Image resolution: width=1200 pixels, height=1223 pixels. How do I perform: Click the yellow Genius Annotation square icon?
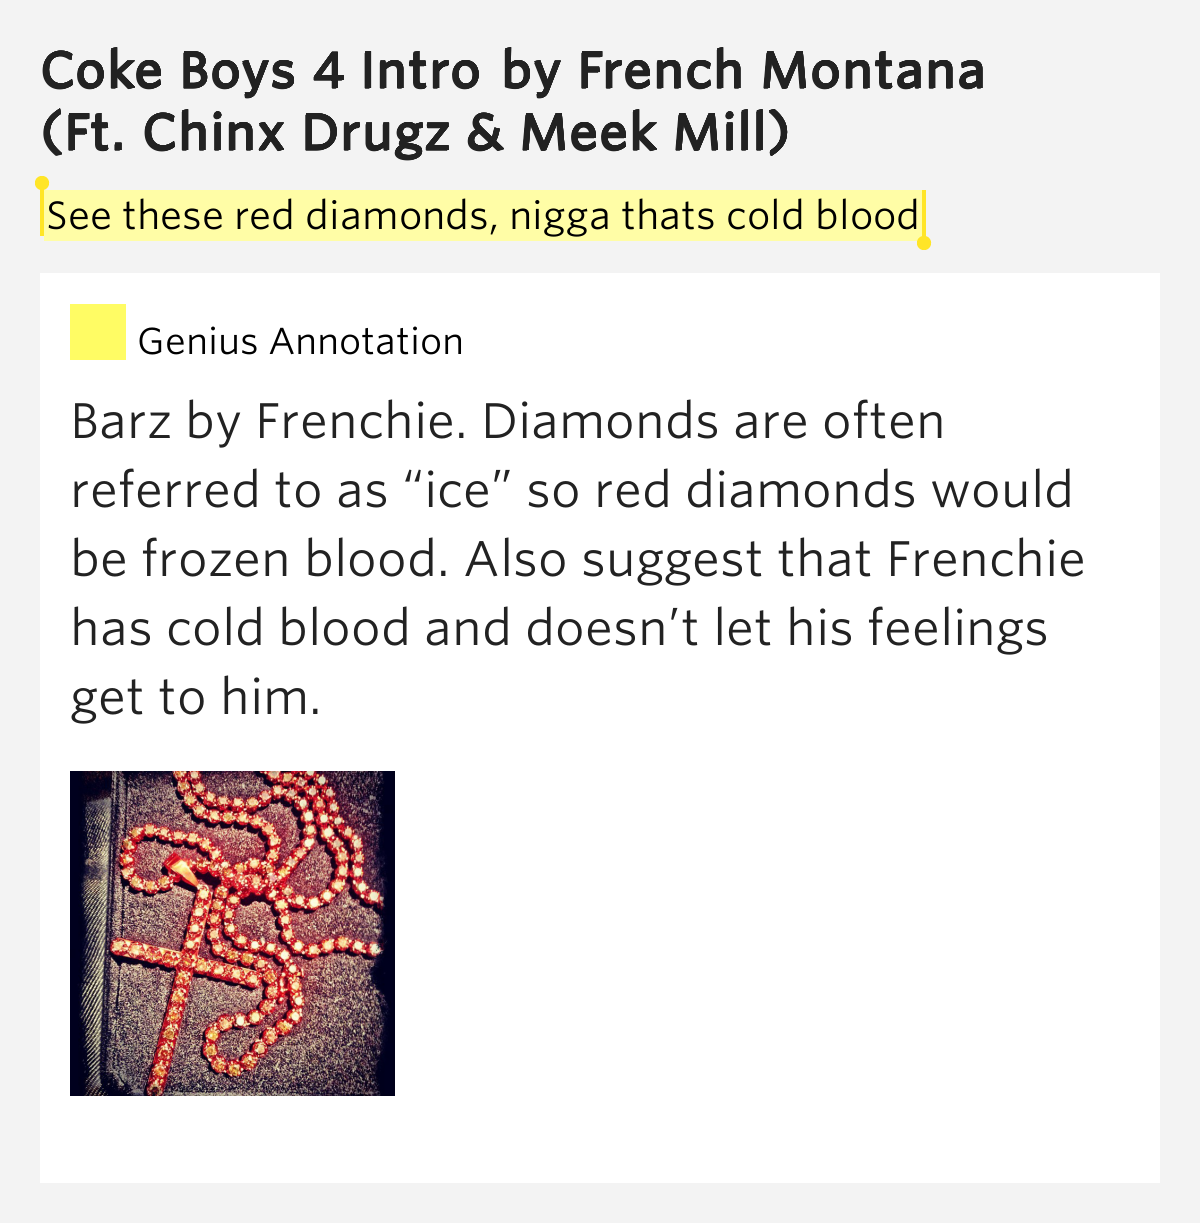click(98, 332)
